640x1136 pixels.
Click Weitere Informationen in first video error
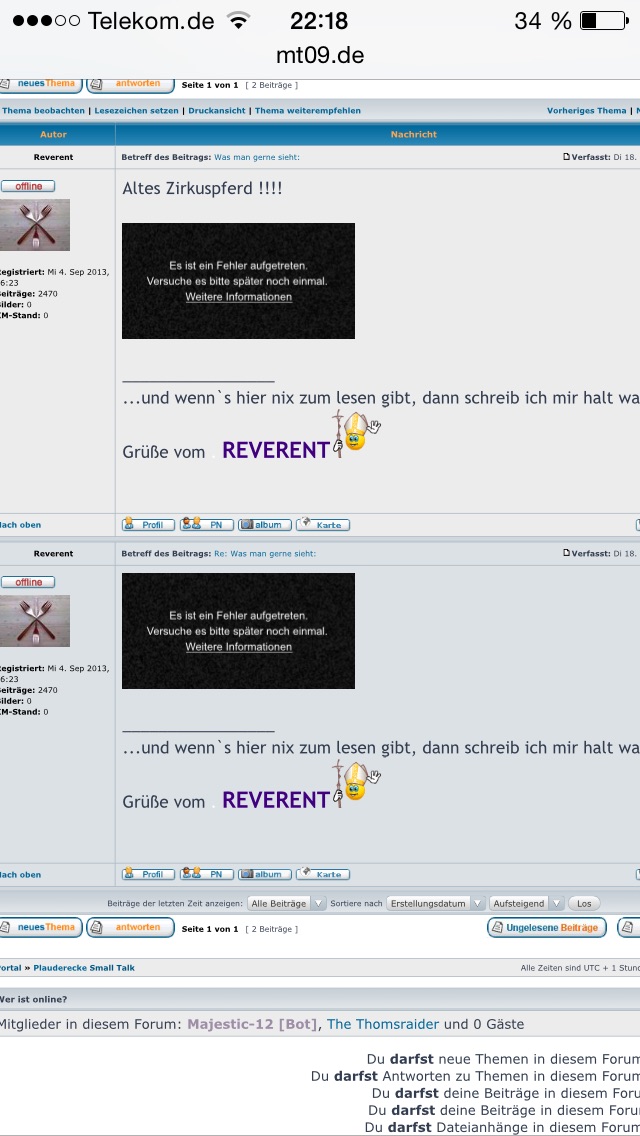pyautogui.click(x=238, y=297)
